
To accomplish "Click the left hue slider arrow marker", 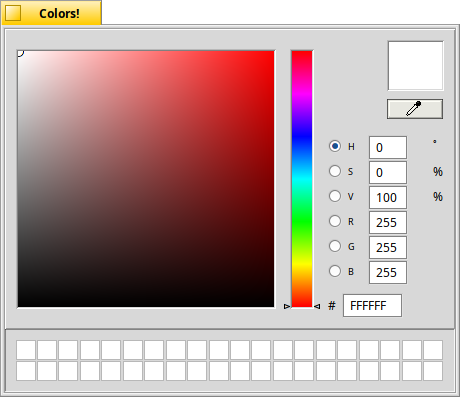I will tap(287, 306).
